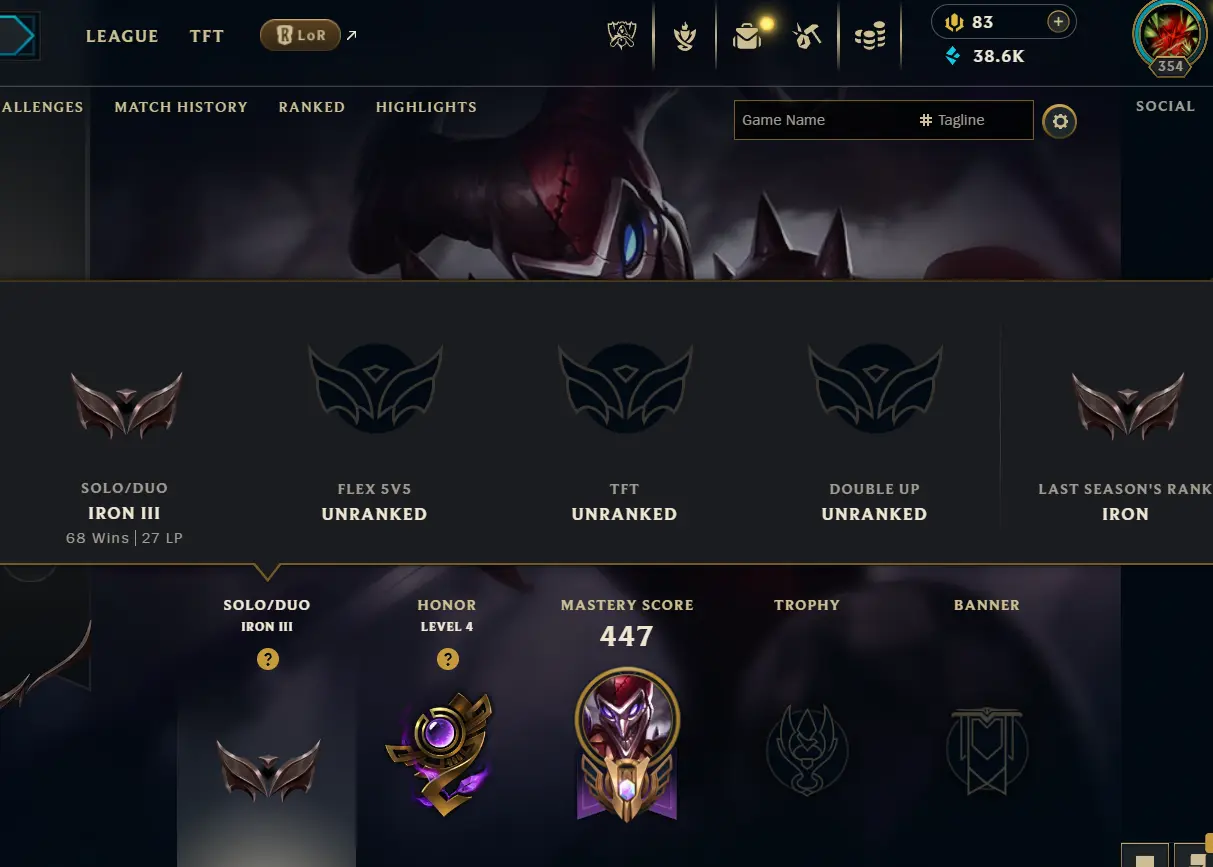Click the Honor help question mark

[448, 659]
